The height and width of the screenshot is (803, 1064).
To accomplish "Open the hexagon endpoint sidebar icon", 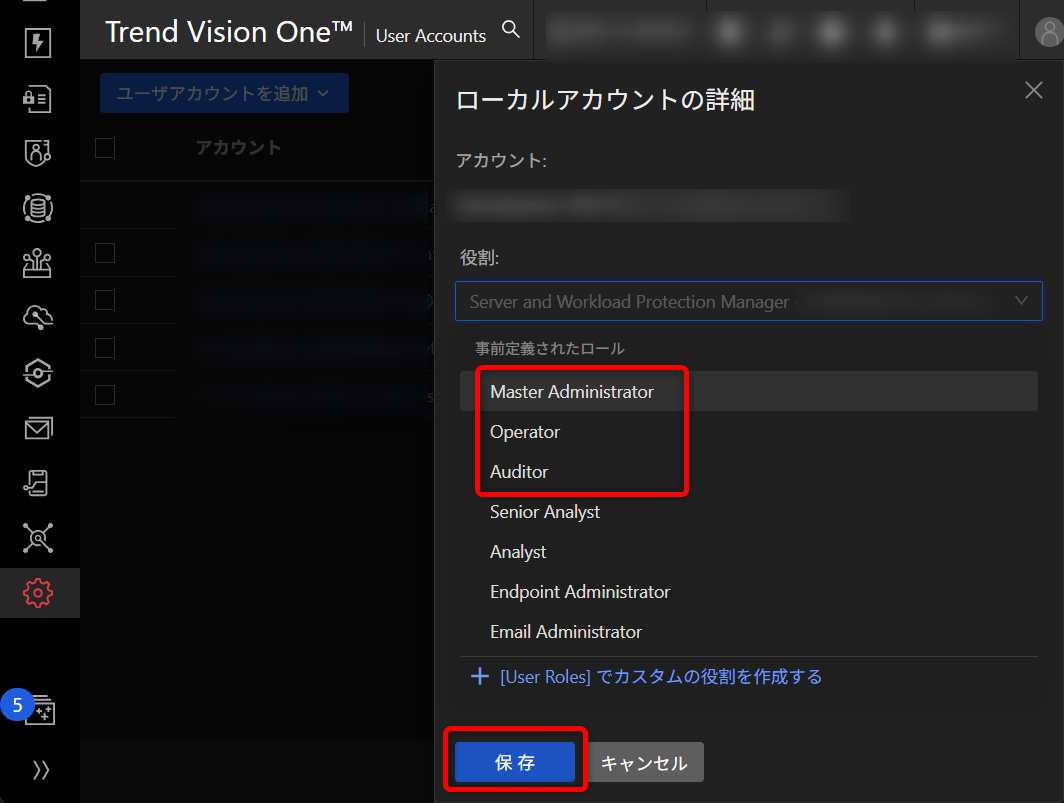I will pos(37,373).
